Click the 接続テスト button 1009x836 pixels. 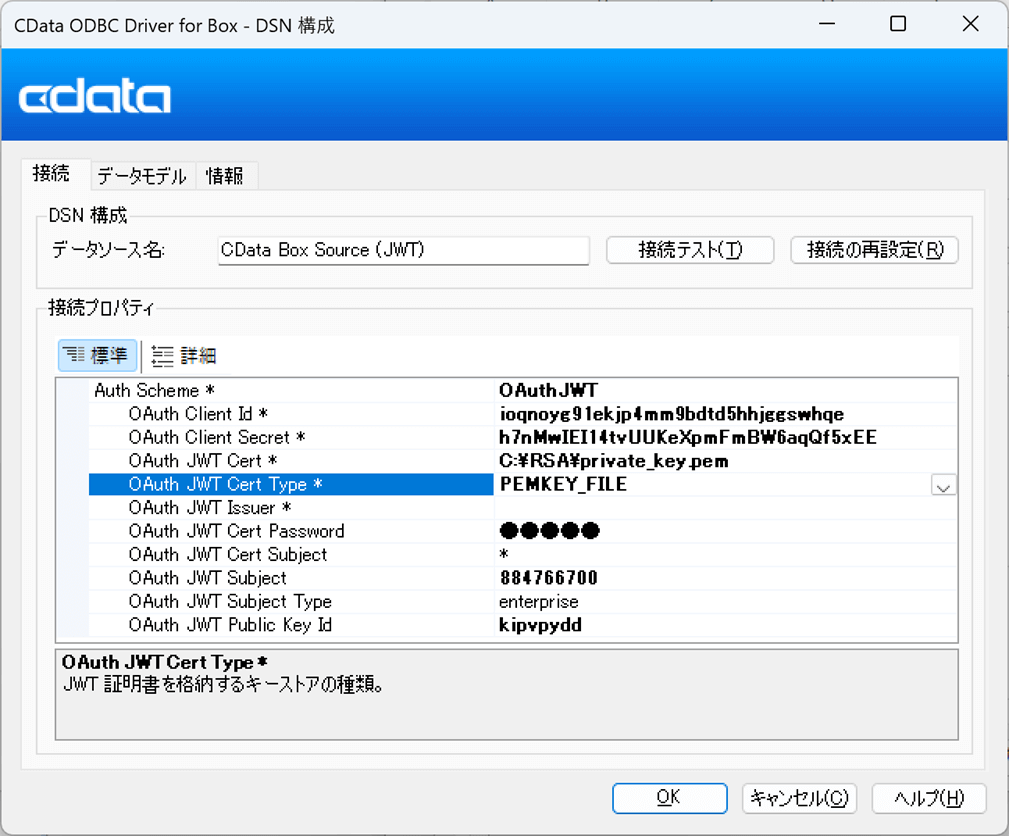pyautogui.click(x=690, y=250)
